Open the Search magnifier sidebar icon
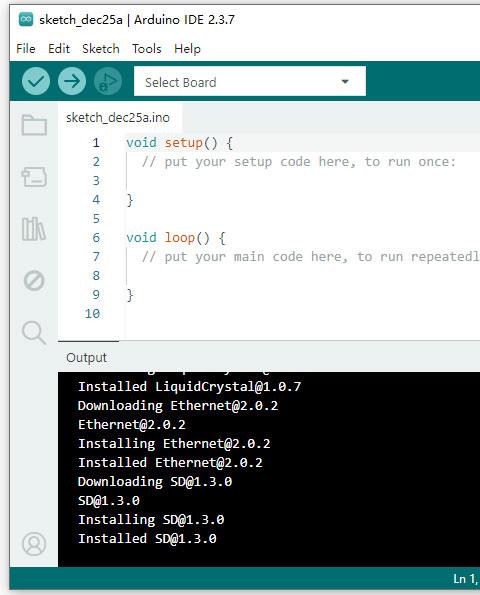The height and width of the screenshot is (595, 480). (x=34, y=333)
